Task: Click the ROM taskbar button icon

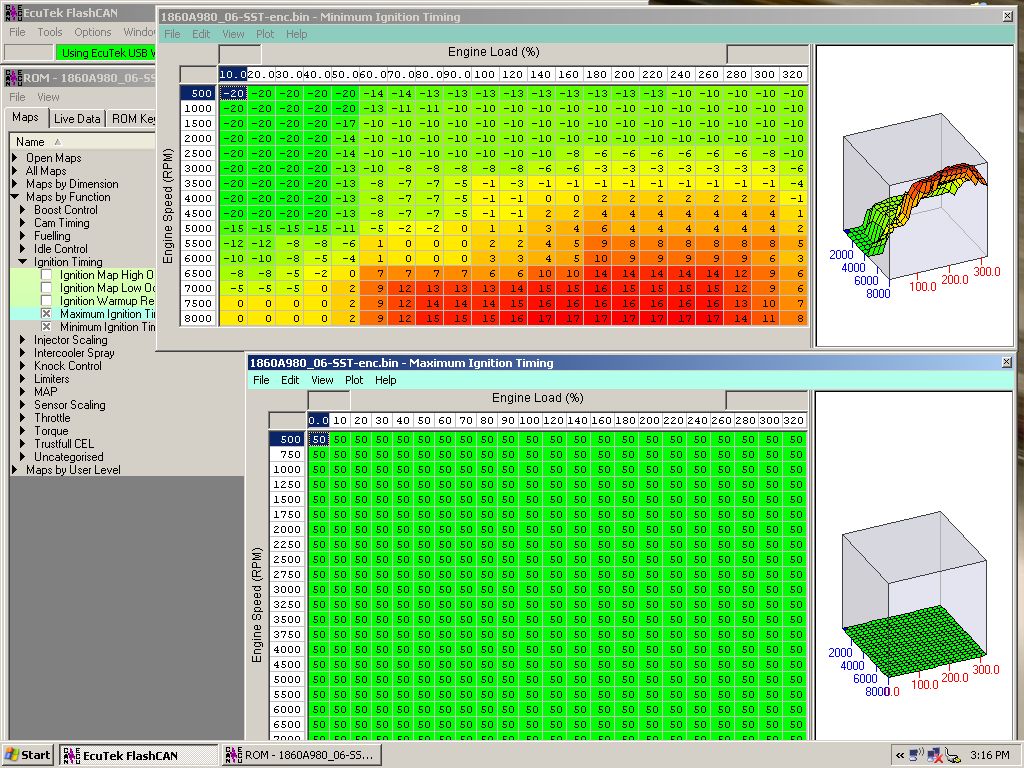Action: point(233,755)
